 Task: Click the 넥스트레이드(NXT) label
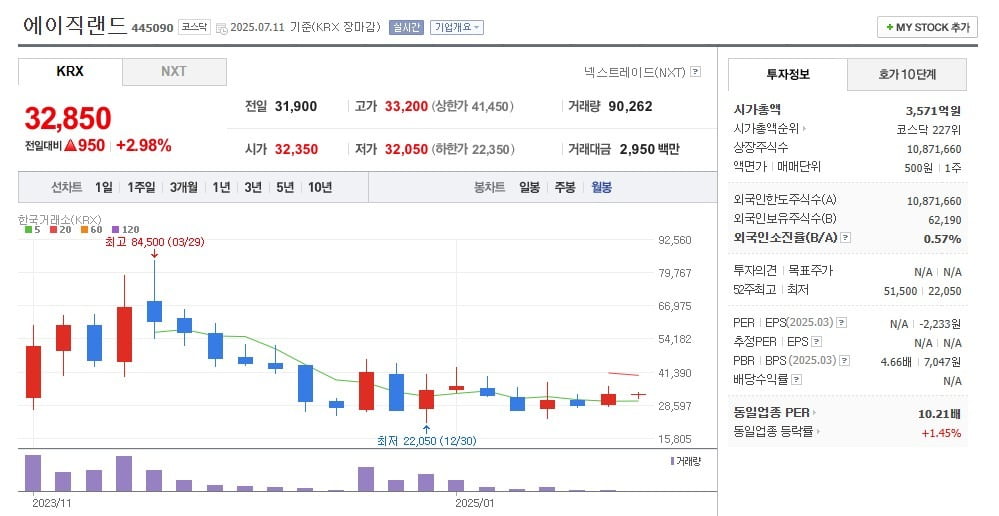pyautogui.click(x=635, y=72)
